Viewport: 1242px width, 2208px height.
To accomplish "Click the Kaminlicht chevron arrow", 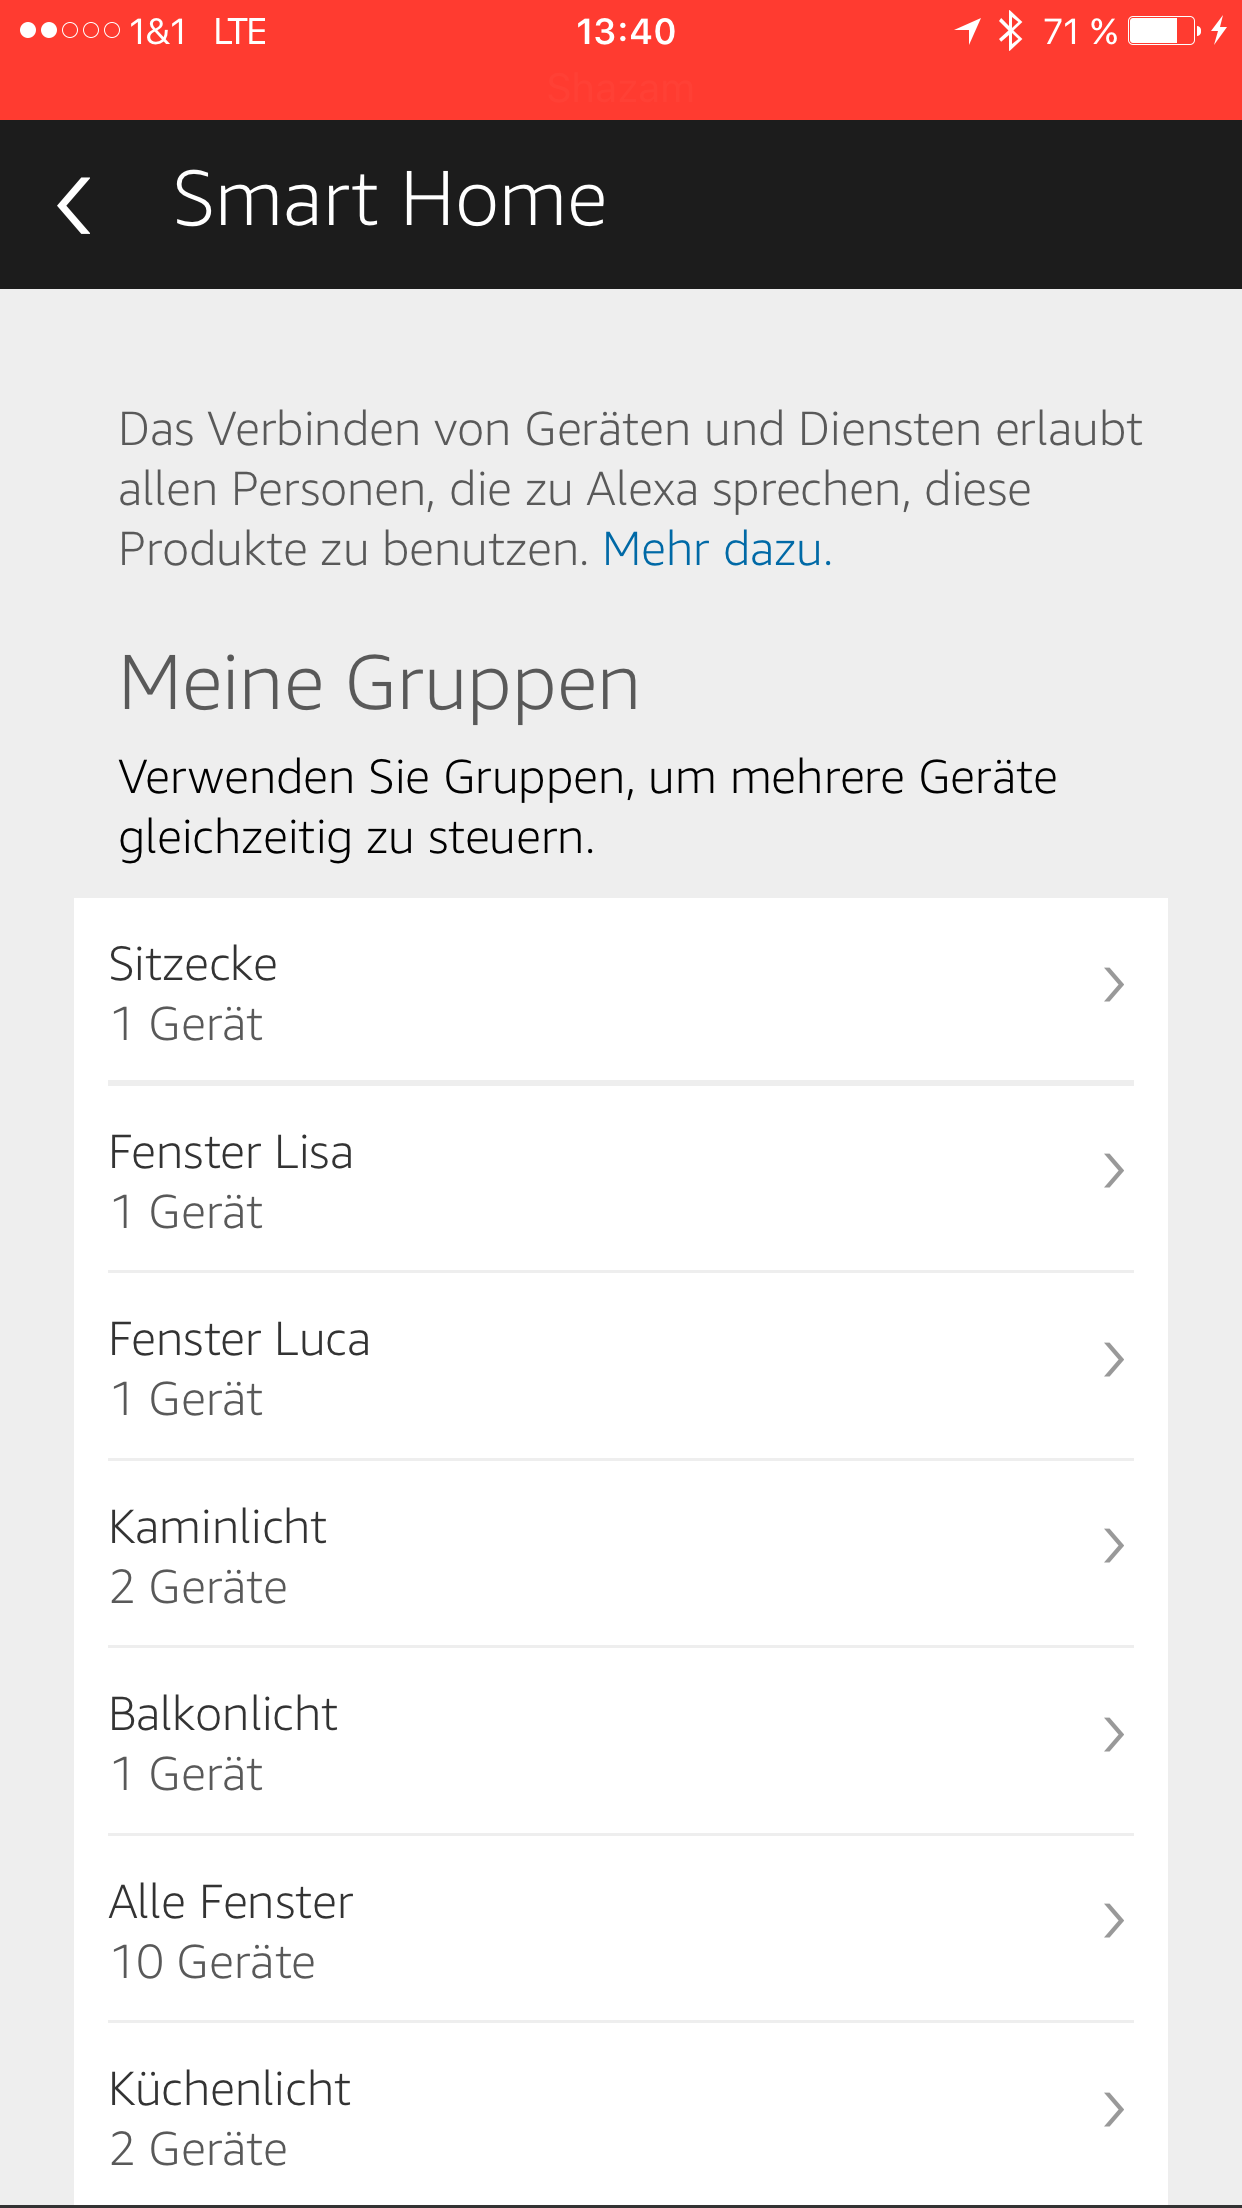I will (1114, 1546).
